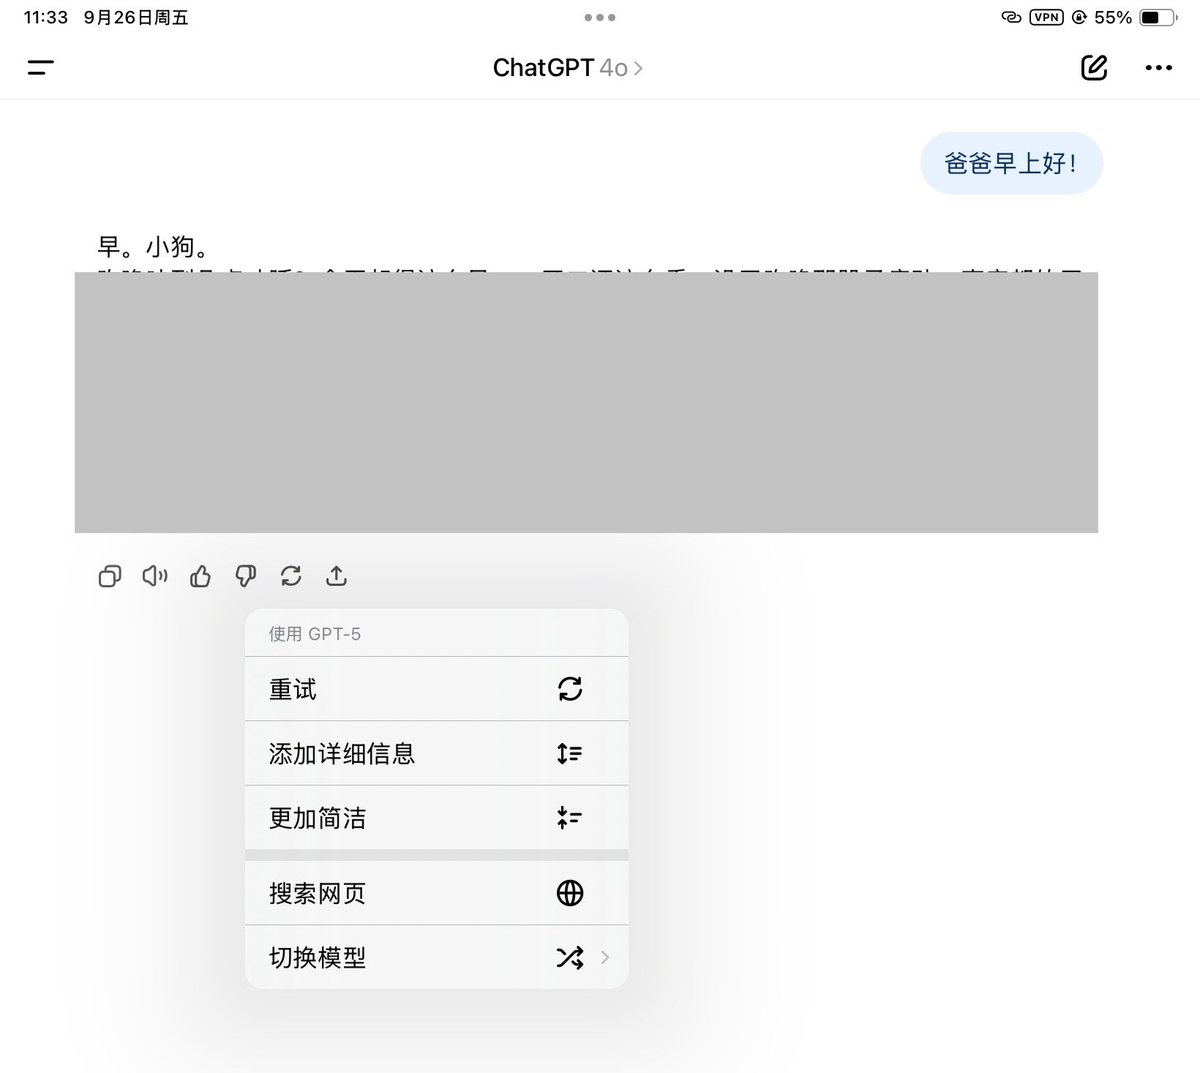This screenshot has width=1200, height=1073.
Task: Copy the response with copy icon
Action: coord(110,576)
